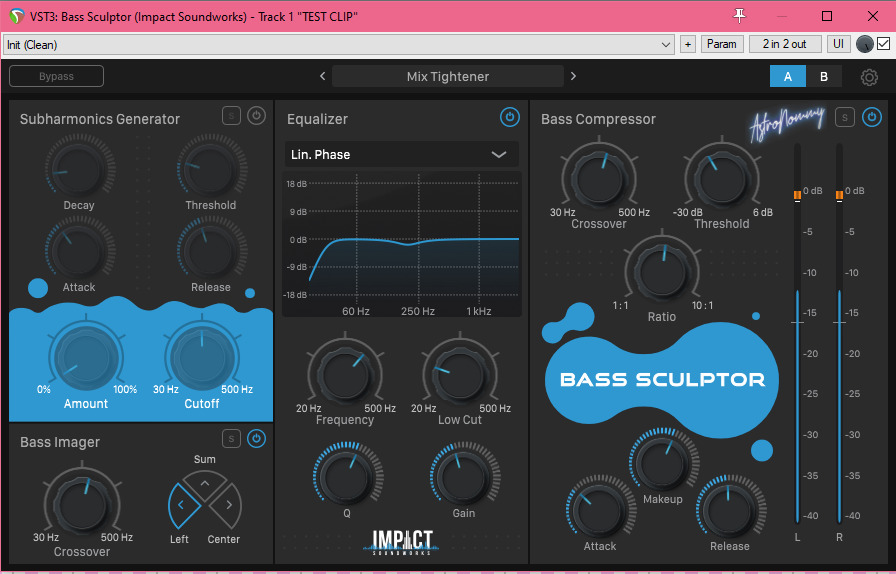The width and height of the screenshot is (896, 574).
Task: Click the Param button
Action: point(721,44)
